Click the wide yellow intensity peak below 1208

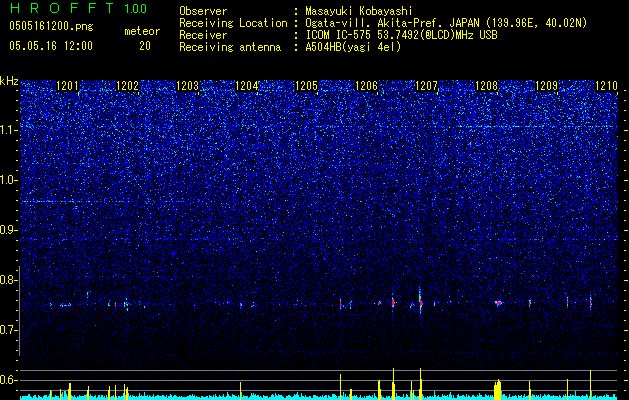pyautogui.click(x=498, y=389)
